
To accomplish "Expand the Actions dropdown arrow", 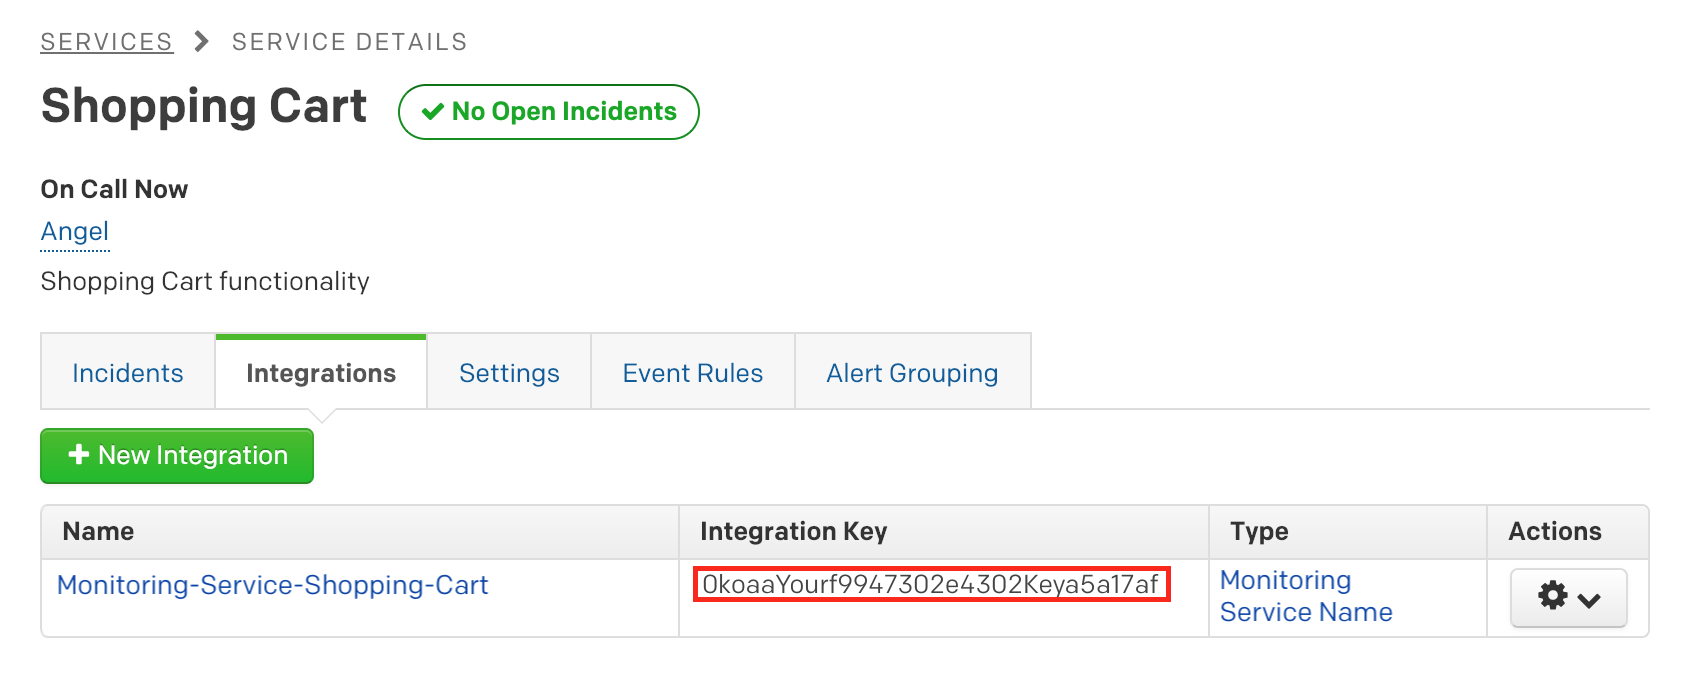I will click(1589, 599).
